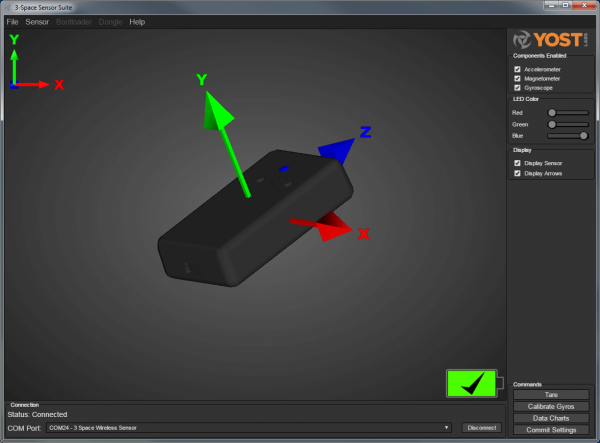Click the Blue LED color slider handle
The height and width of the screenshot is (443, 600).
pos(584,135)
